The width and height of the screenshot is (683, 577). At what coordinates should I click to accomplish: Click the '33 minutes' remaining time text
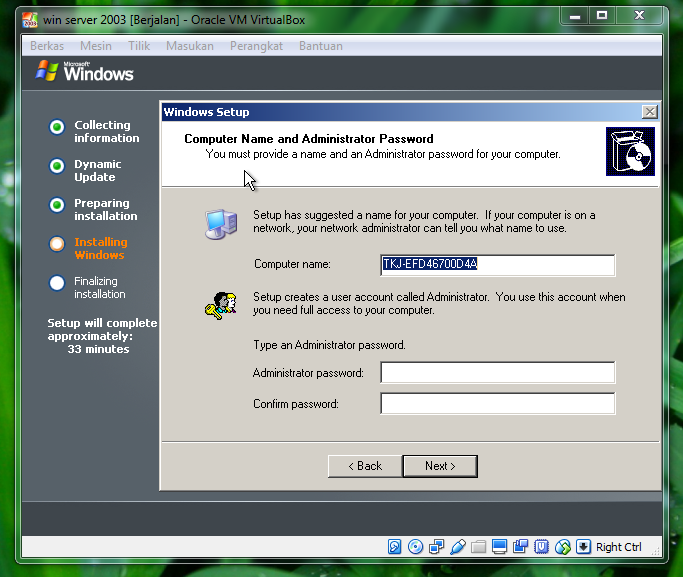tap(98, 349)
